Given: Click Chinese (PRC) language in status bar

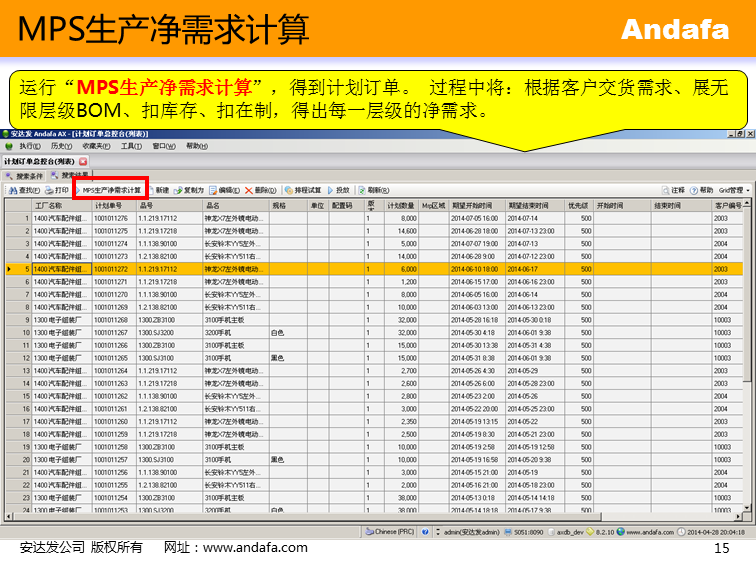Looking at the screenshot, I should click(391, 532).
